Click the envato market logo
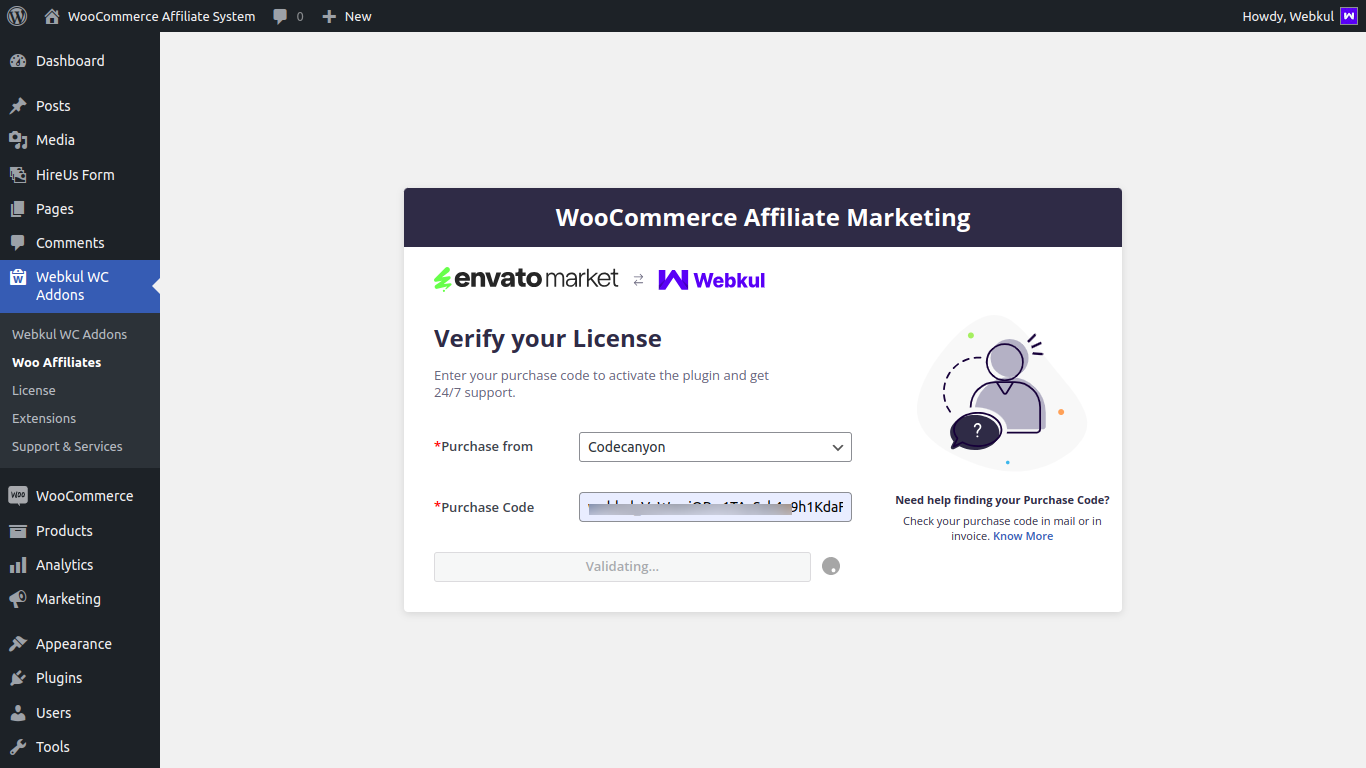The height and width of the screenshot is (768, 1366). (525, 278)
